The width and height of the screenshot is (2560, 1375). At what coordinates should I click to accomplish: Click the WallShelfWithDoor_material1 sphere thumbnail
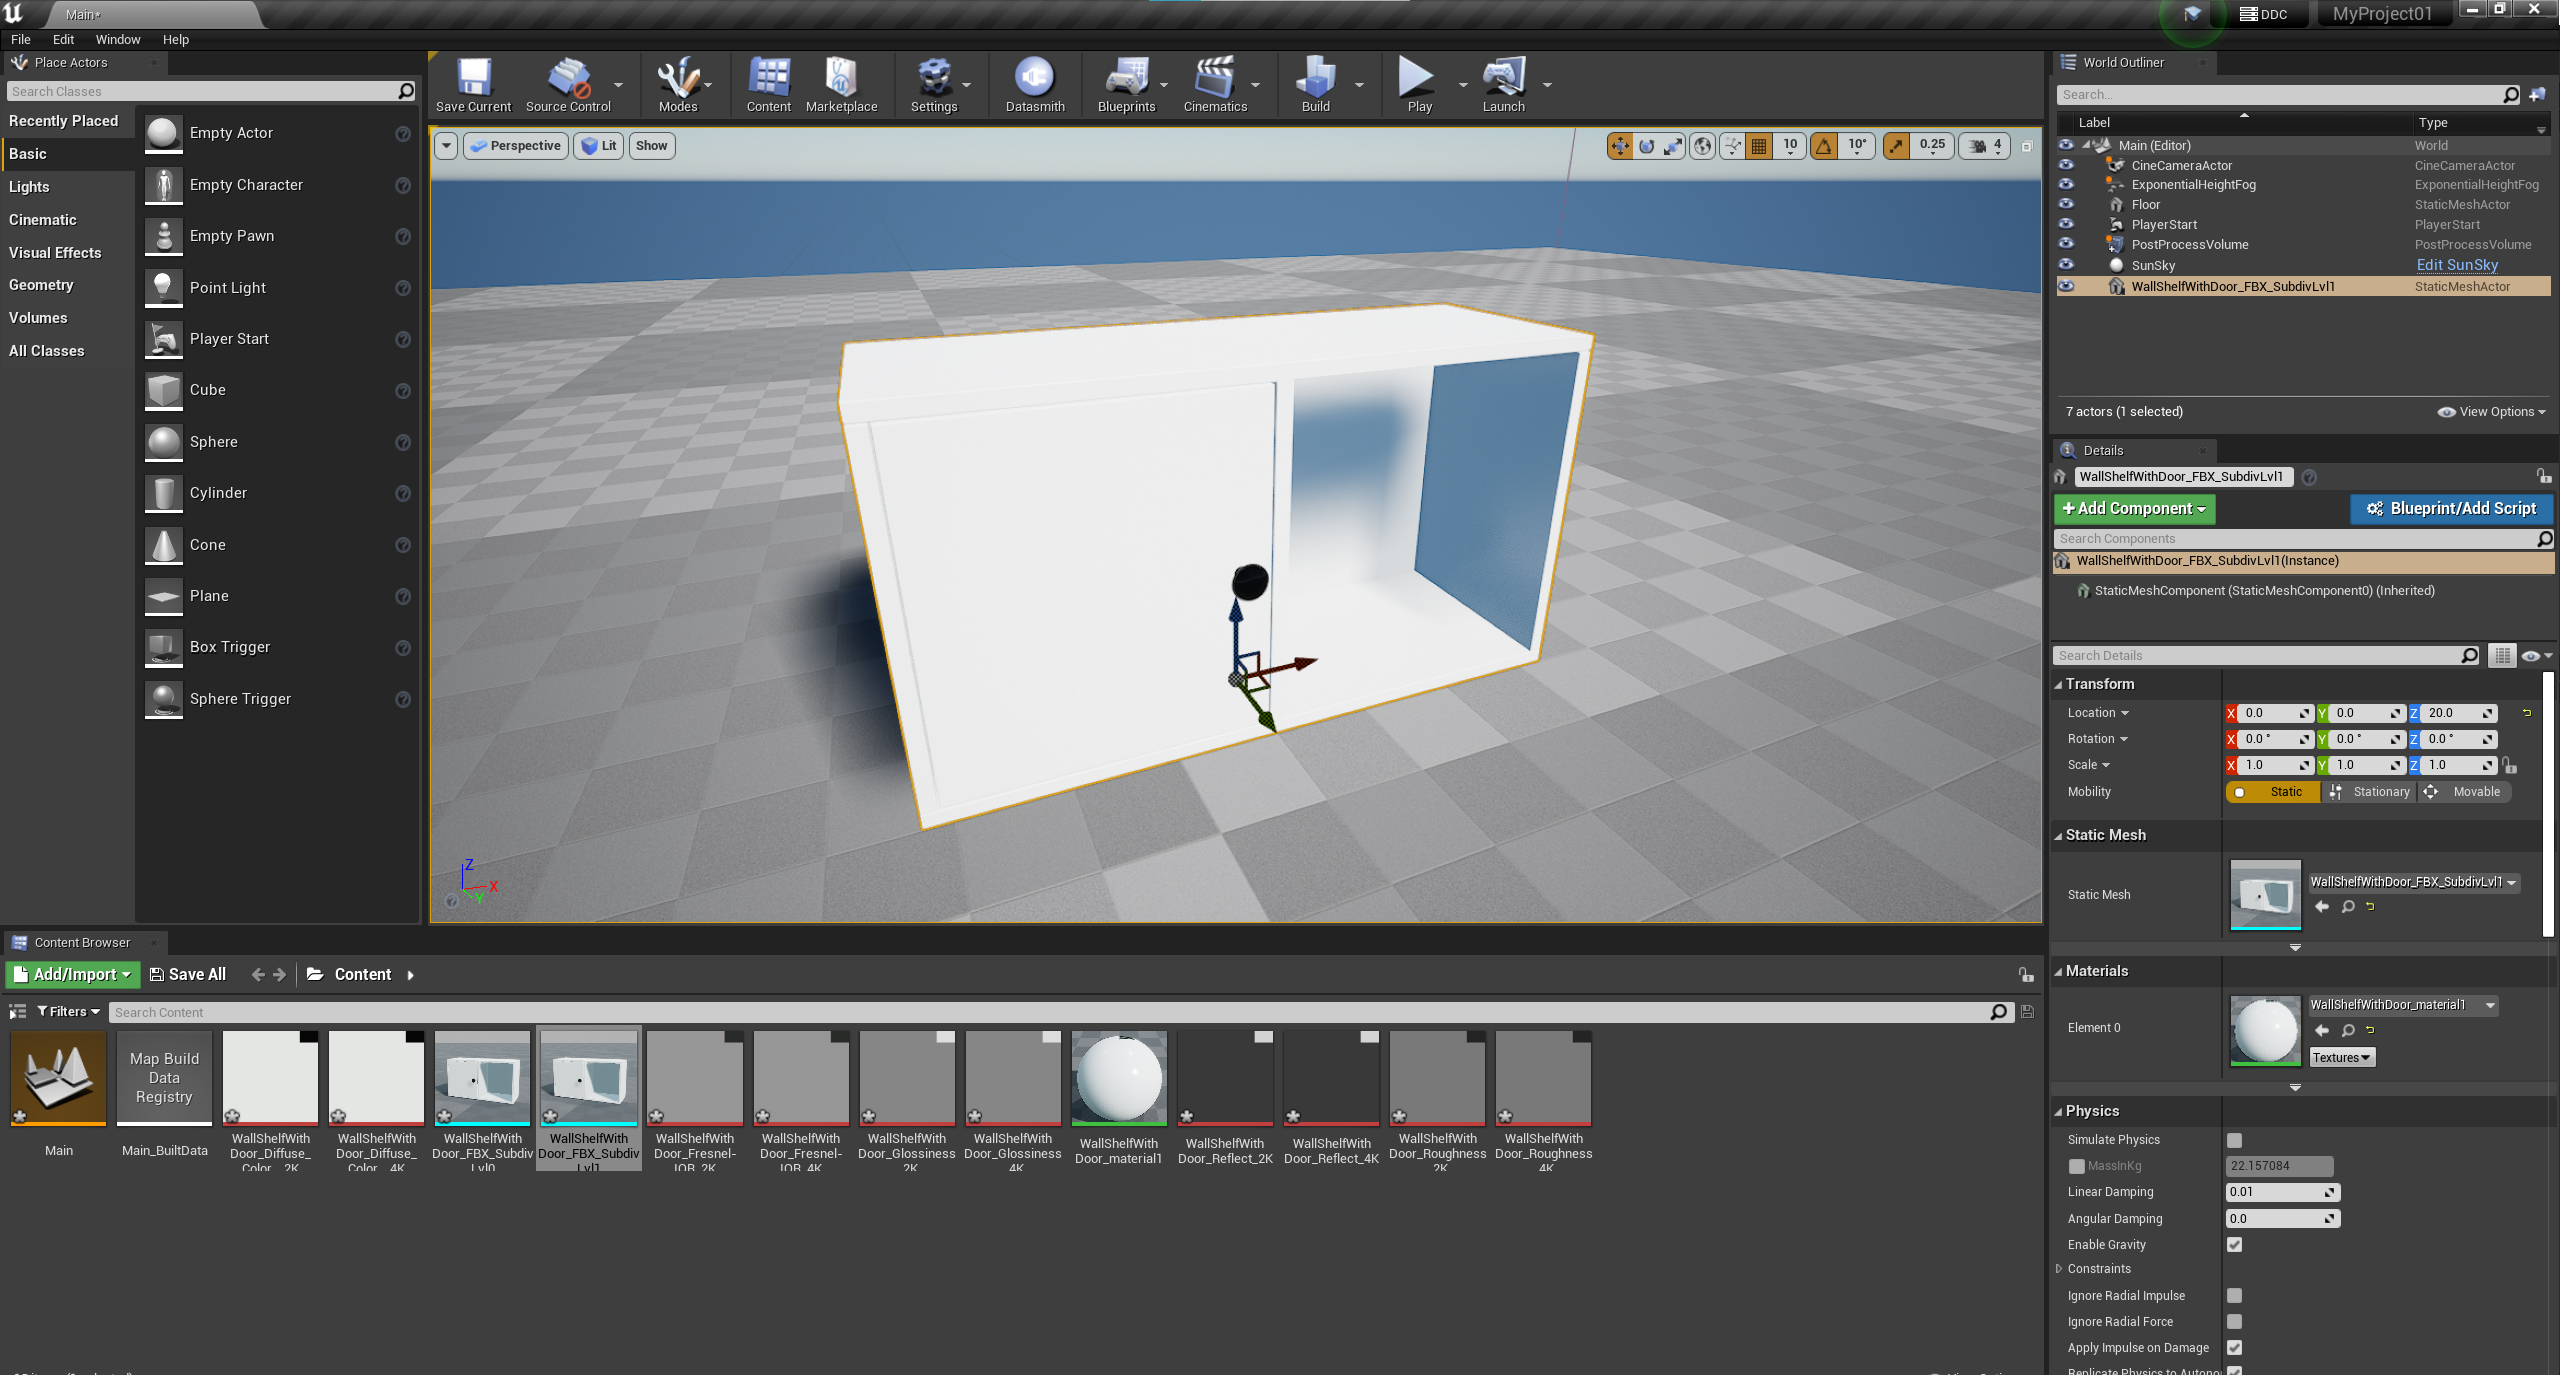pyautogui.click(x=1118, y=1078)
